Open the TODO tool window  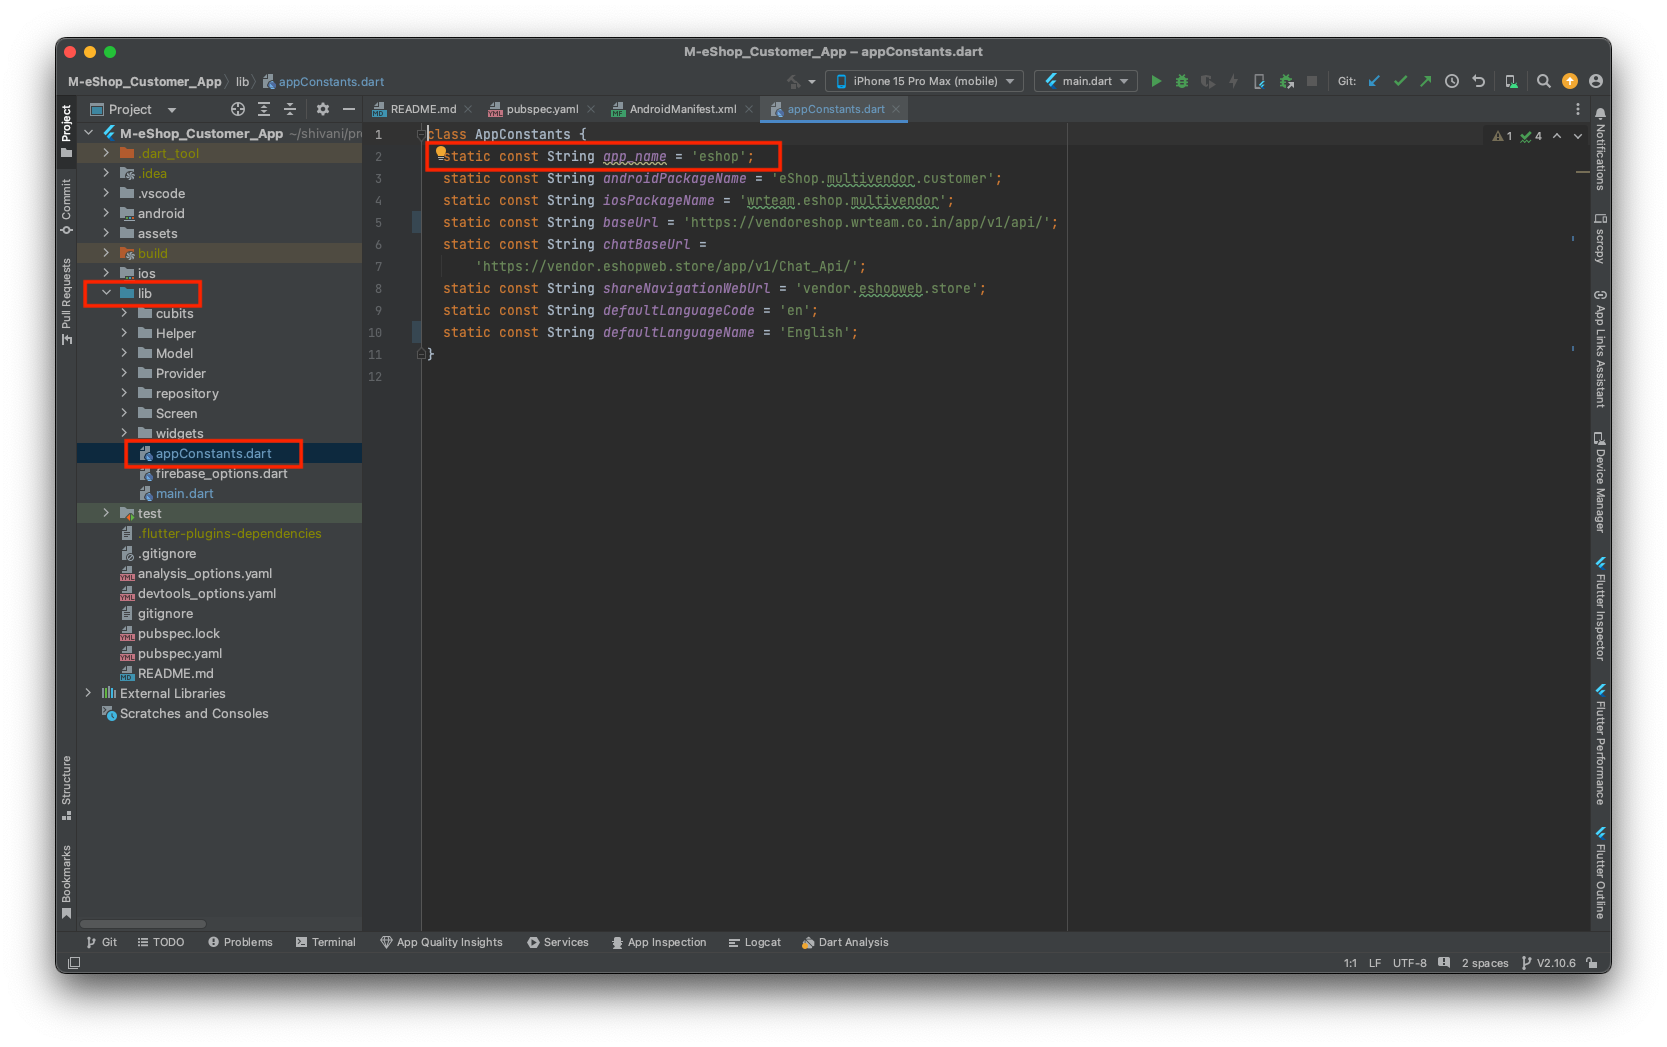[x=161, y=942]
